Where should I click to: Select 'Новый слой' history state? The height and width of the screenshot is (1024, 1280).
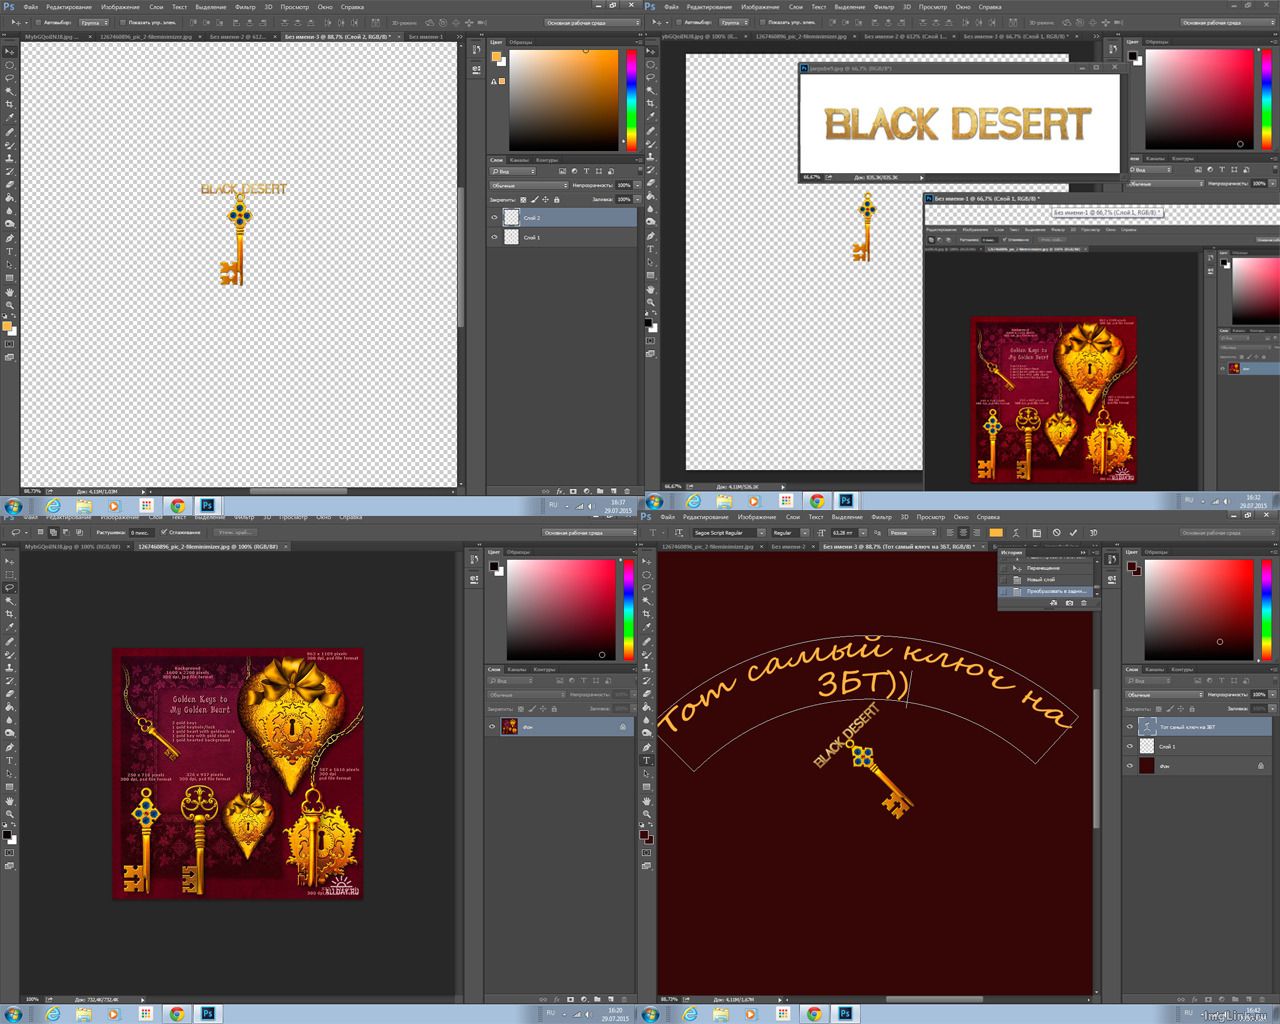[1040, 579]
